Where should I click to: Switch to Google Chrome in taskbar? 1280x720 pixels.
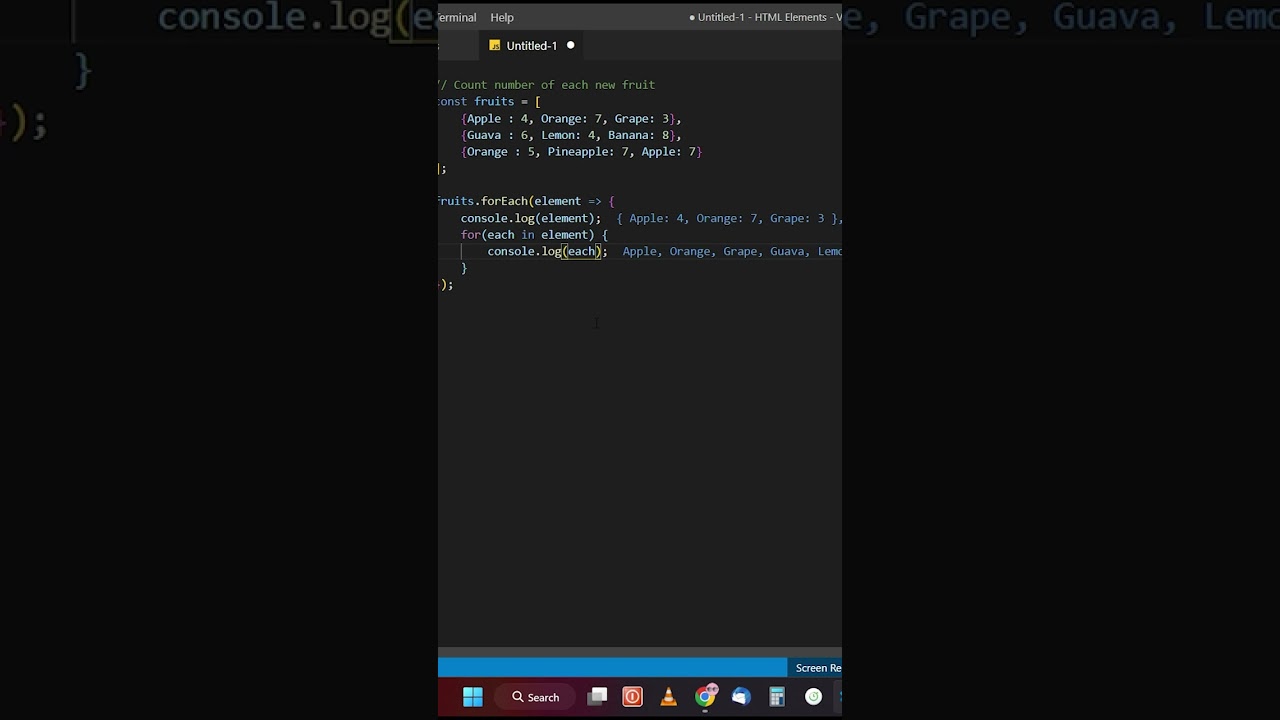[706, 696]
